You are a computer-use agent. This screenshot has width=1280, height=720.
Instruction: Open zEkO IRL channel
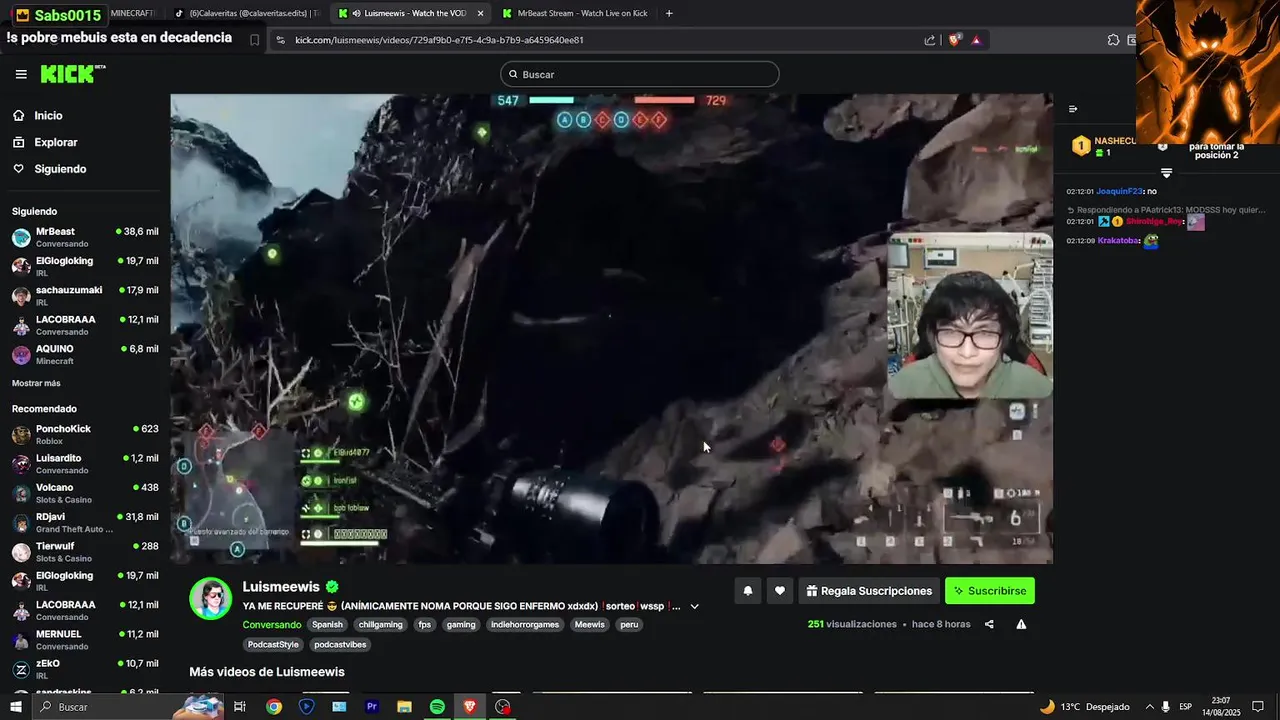tap(85, 669)
